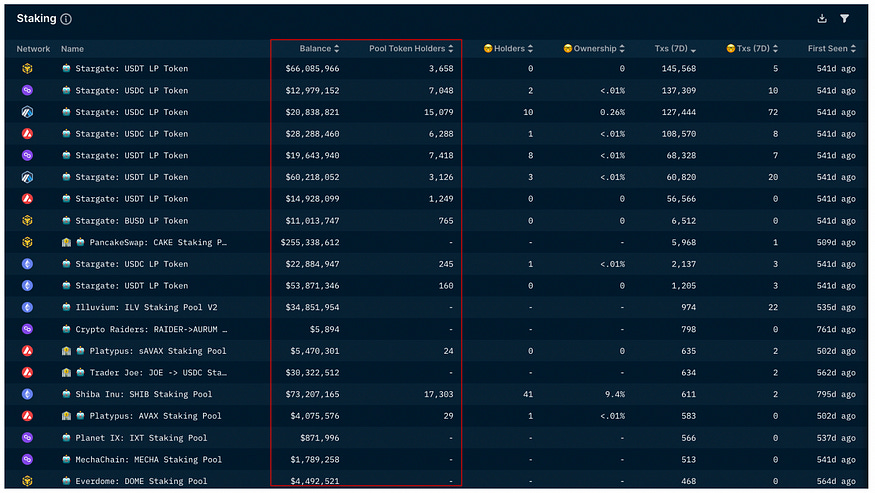Click Ethereum network icon for $22,884,947 row

click(27, 264)
